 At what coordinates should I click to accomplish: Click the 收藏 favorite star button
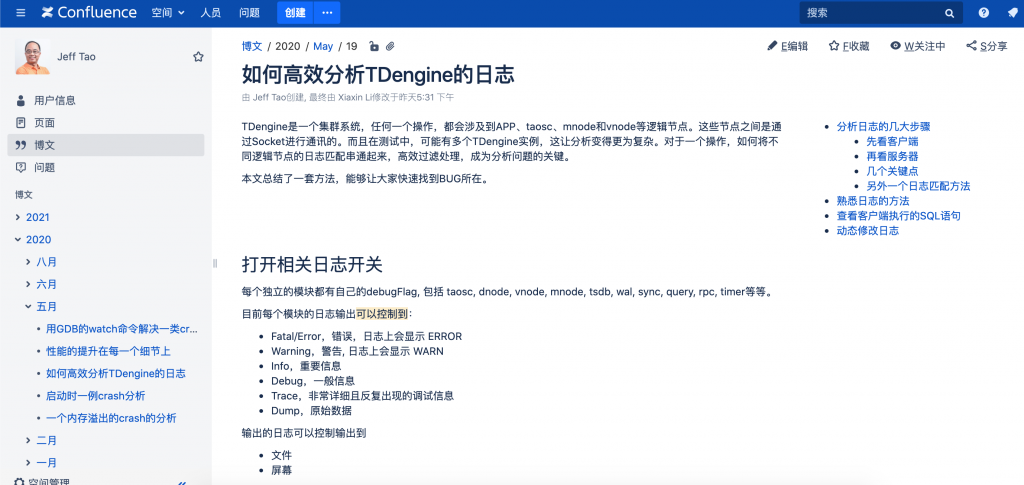point(849,46)
